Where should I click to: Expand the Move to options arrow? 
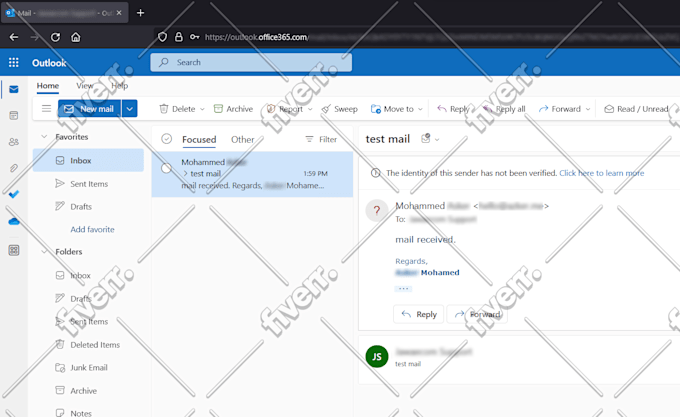(x=420, y=109)
